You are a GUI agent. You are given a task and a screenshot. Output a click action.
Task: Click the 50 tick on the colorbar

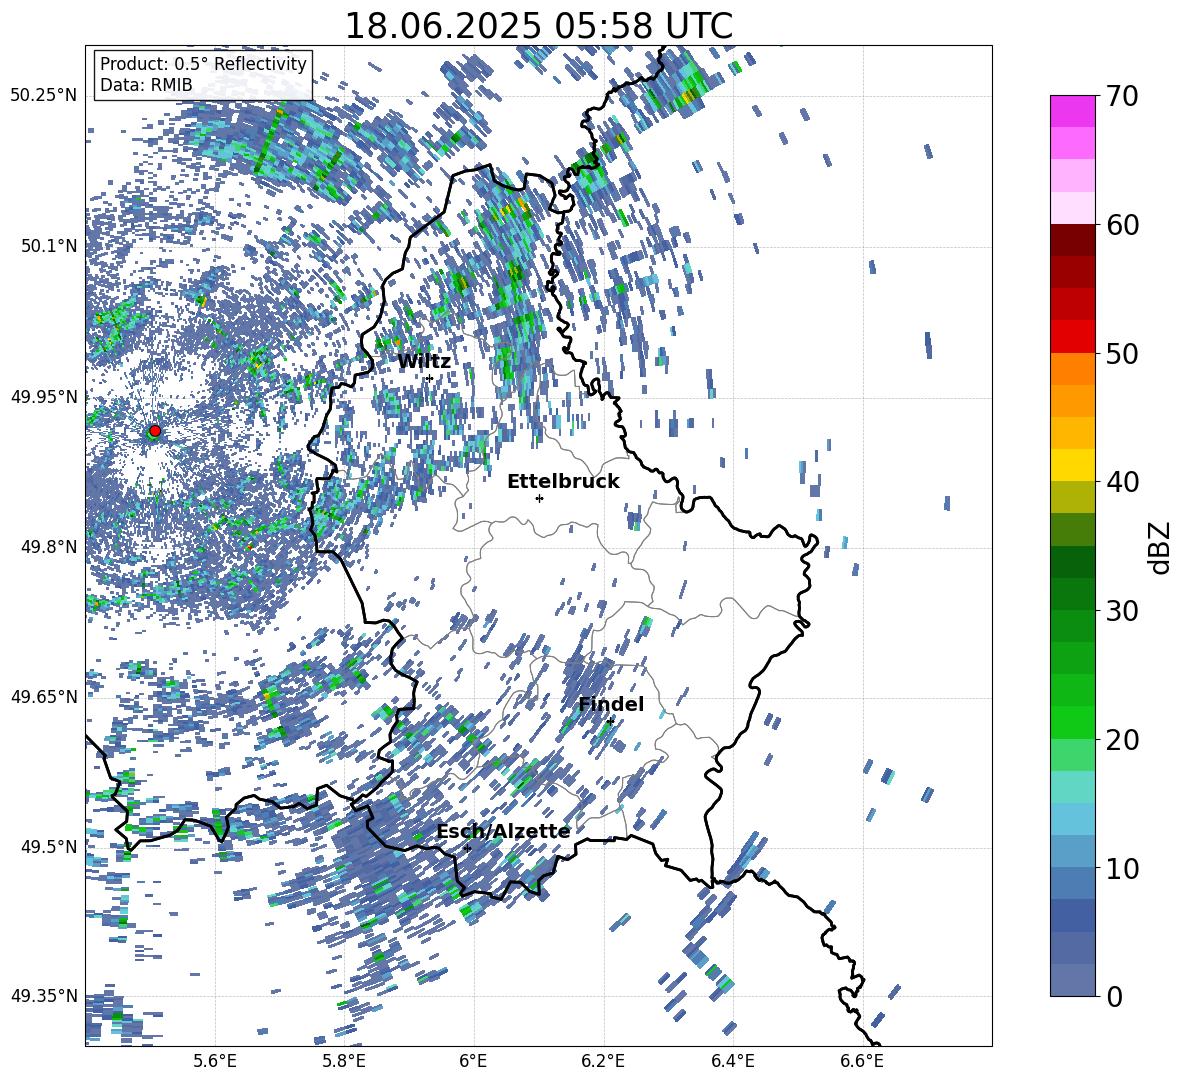(1122, 353)
